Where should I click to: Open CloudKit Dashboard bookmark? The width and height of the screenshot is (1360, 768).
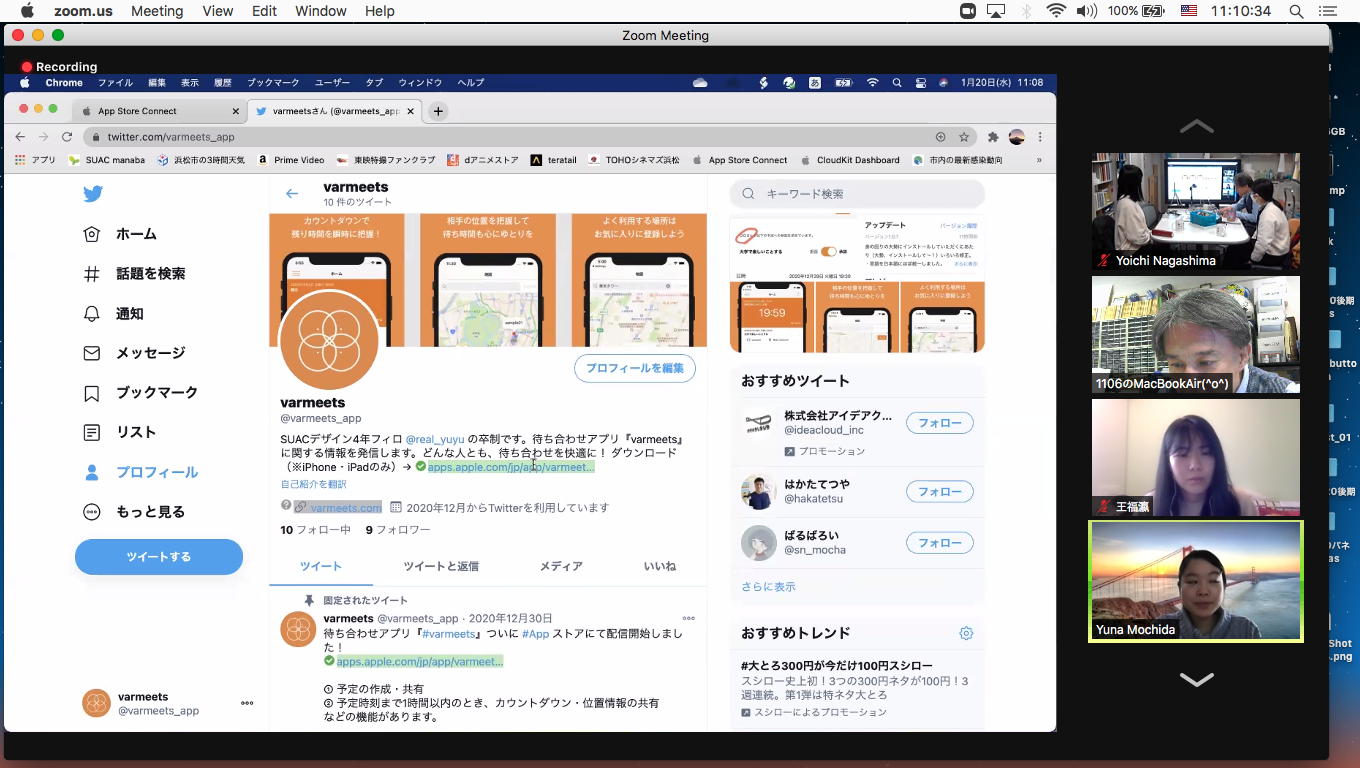pyautogui.click(x=850, y=160)
